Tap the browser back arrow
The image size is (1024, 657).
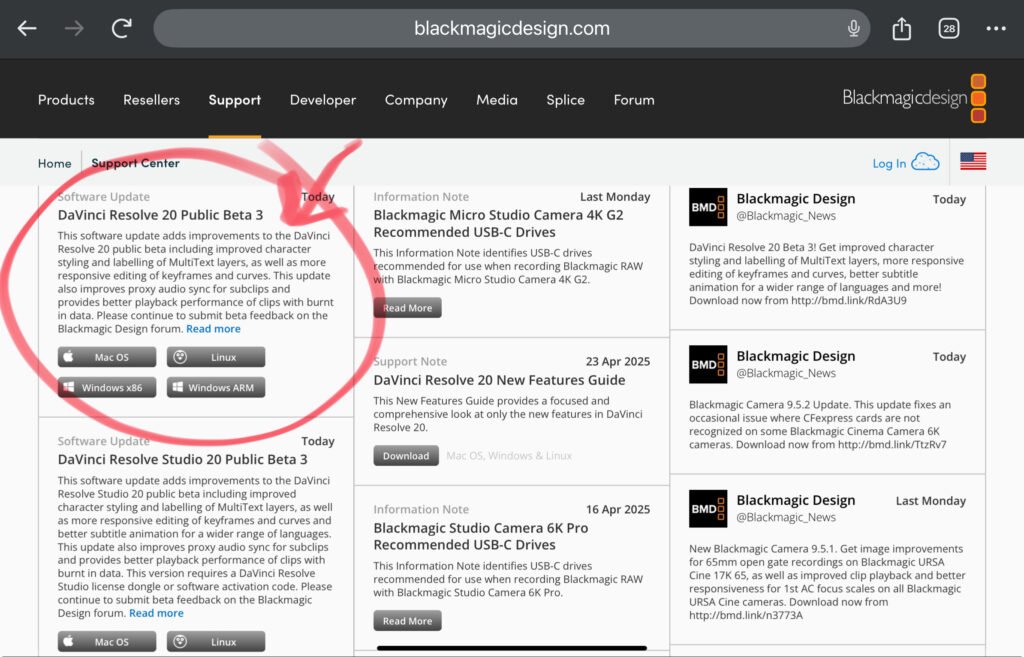pyautogui.click(x=27, y=28)
